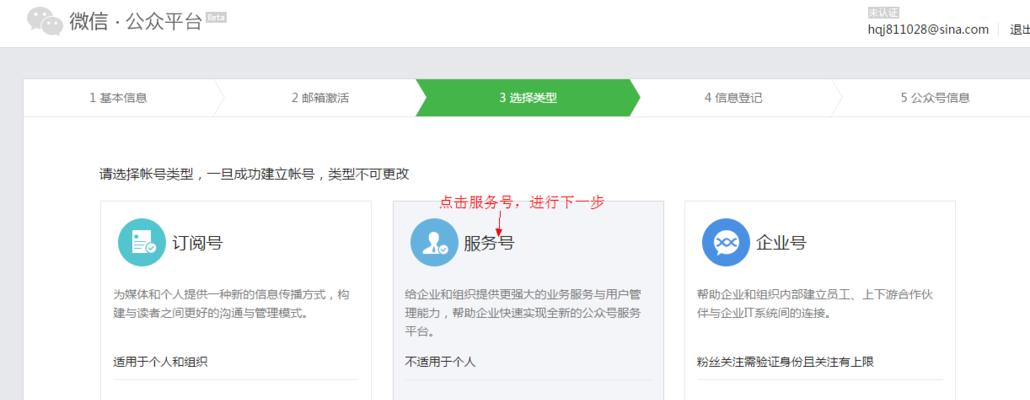This screenshot has width=1030, height=400.
Task: Click the 企业号 description about 企业IT系统
Action: pyautogui.click(x=815, y=303)
